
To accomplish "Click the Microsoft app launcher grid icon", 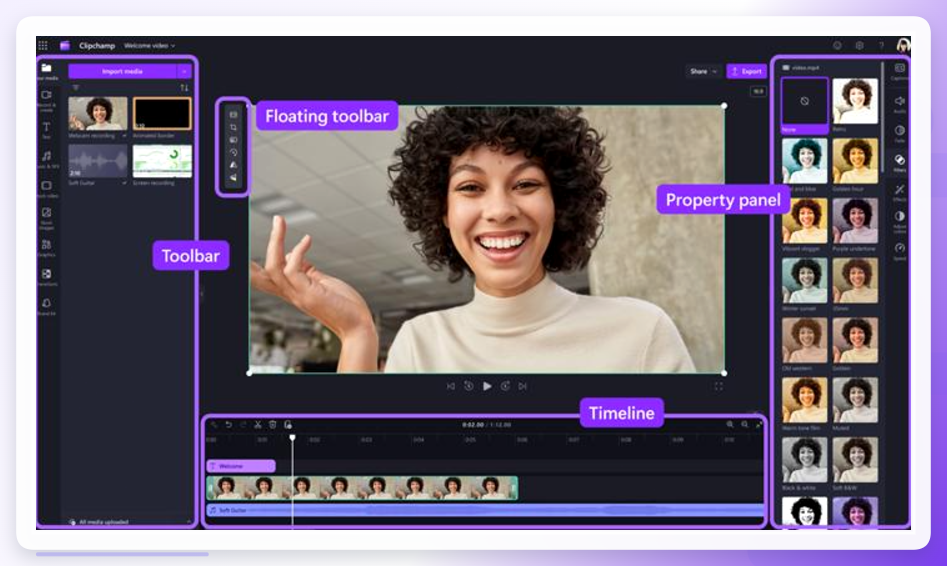I will [43, 45].
